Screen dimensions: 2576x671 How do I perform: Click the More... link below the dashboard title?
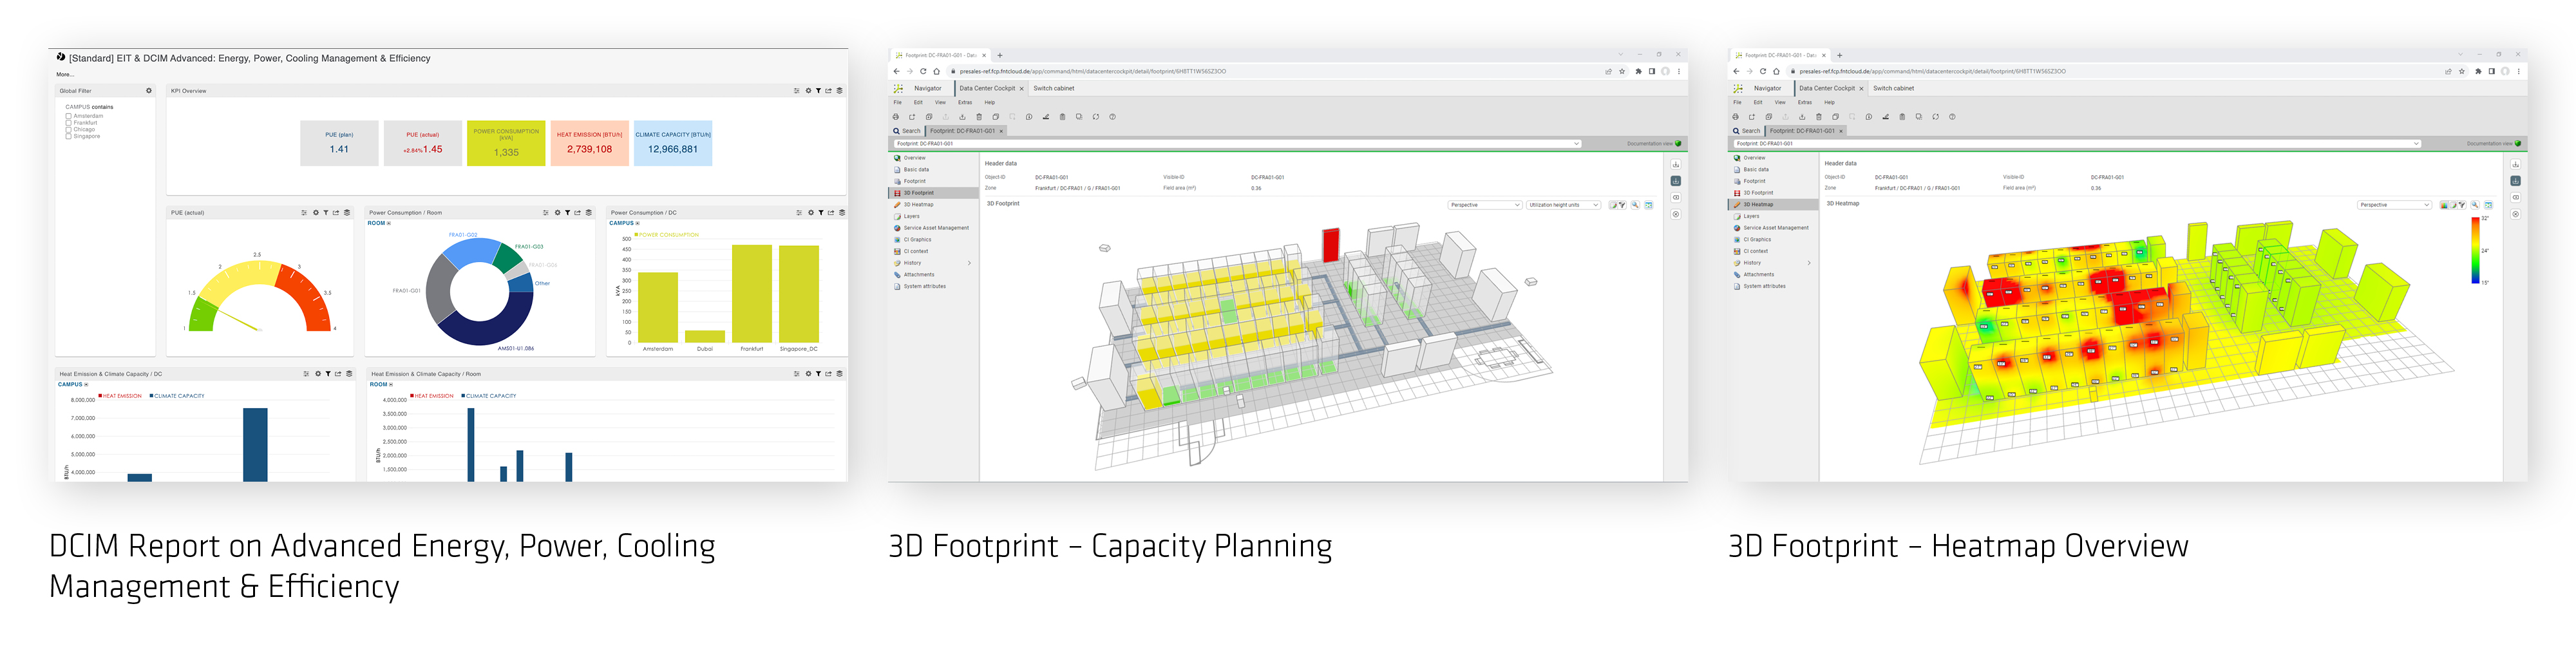coord(64,74)
